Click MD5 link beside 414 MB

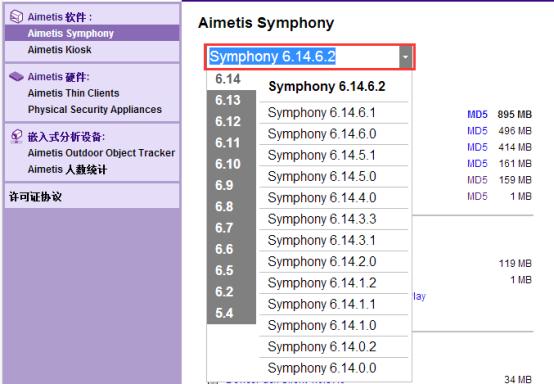(477, 147)
